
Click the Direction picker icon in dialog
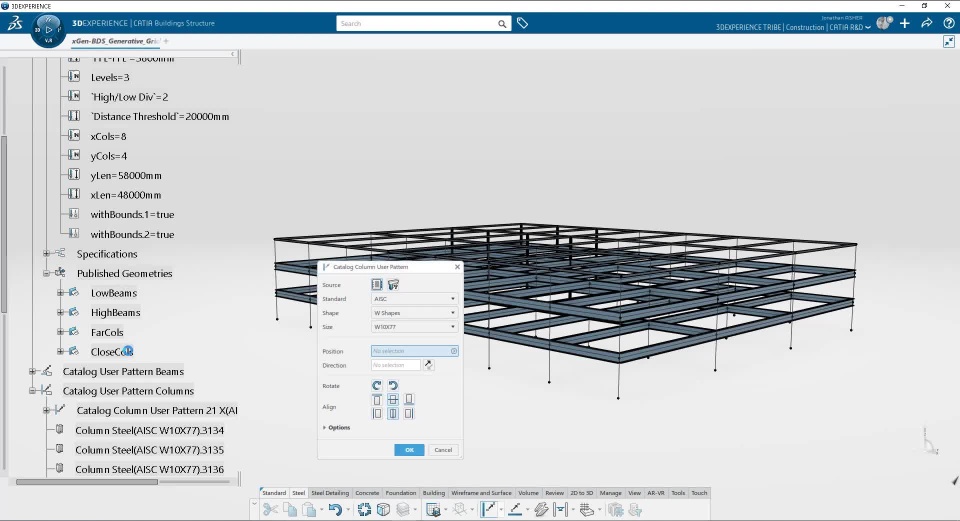(429, 365)
